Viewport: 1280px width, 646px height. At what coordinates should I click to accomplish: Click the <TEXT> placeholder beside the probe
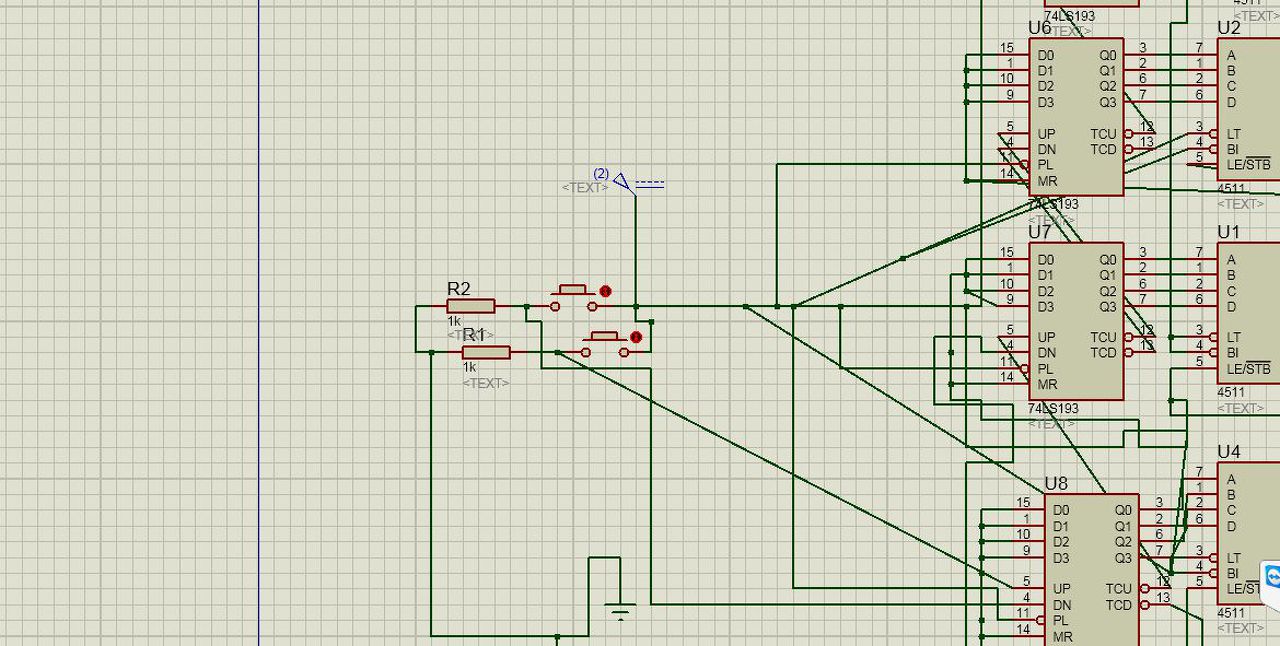pos(585,187)
